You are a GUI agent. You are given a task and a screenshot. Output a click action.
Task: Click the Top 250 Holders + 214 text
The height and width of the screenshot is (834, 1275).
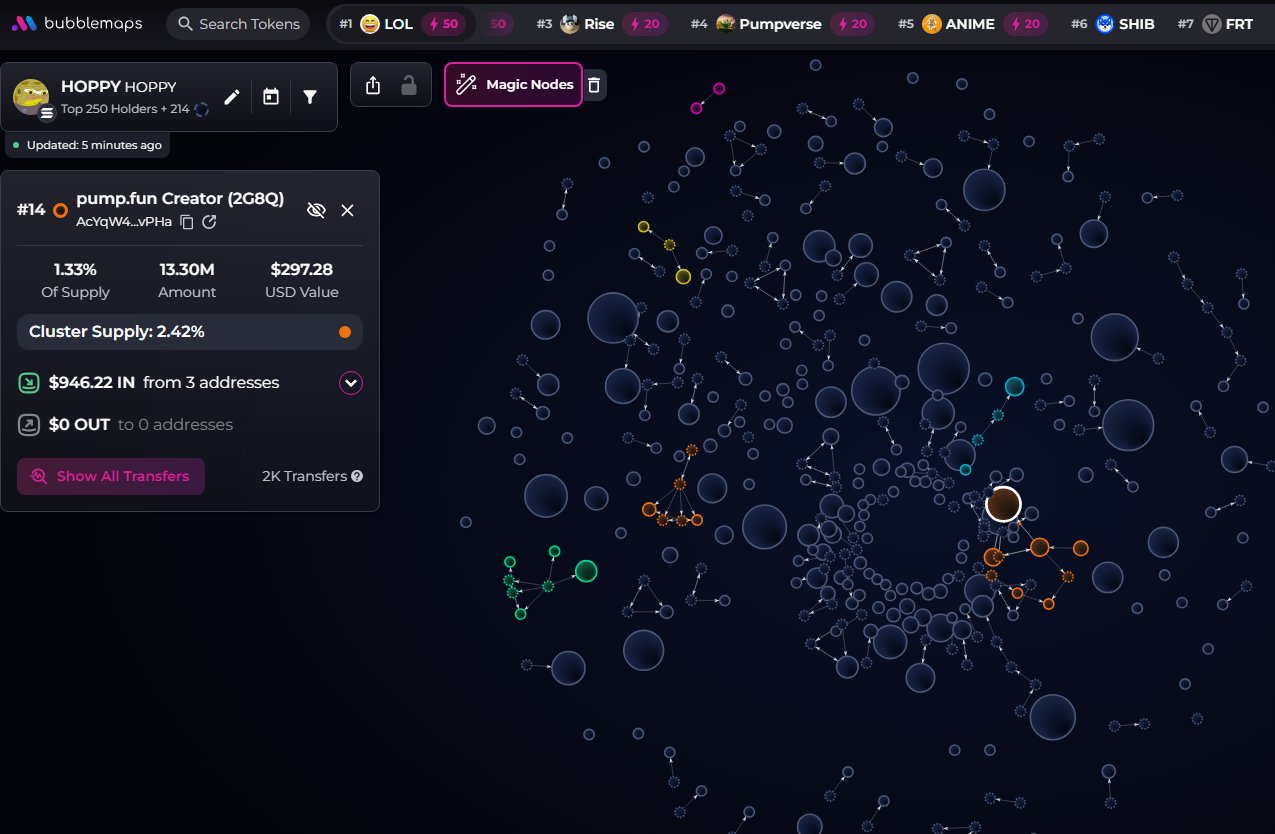tap(125, 109)
